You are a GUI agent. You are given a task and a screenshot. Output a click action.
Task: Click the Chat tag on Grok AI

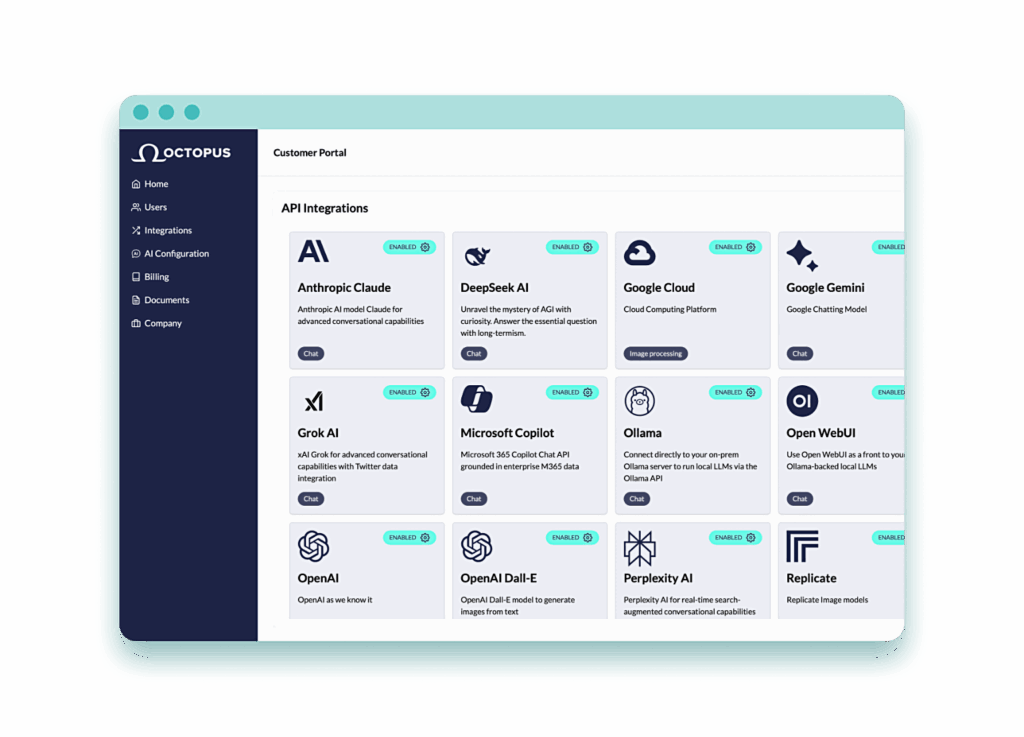[x=311, y=499]
